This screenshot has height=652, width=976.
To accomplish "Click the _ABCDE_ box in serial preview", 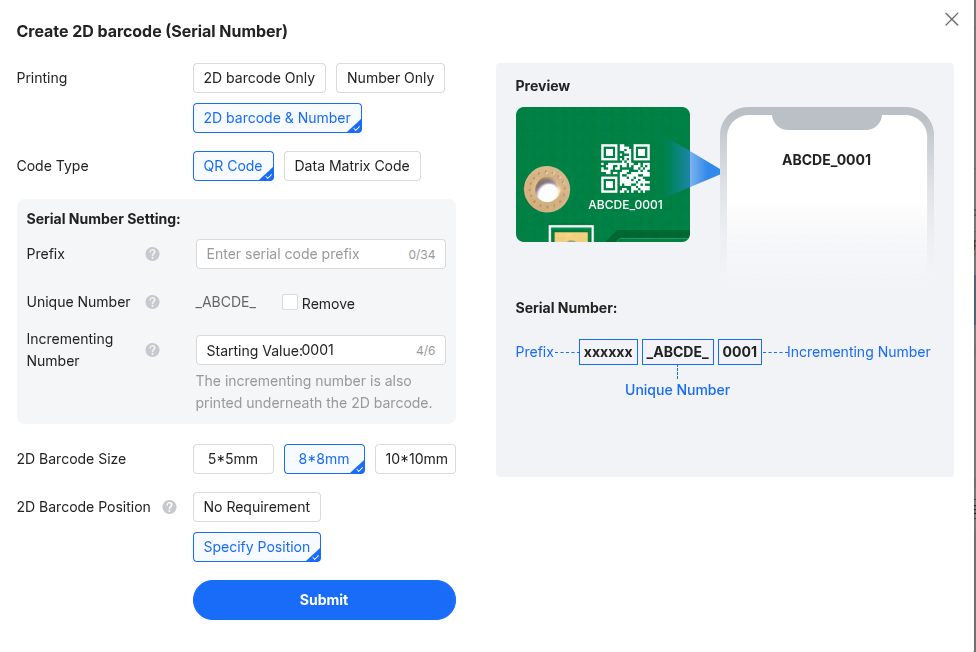I will coord(677,352).
